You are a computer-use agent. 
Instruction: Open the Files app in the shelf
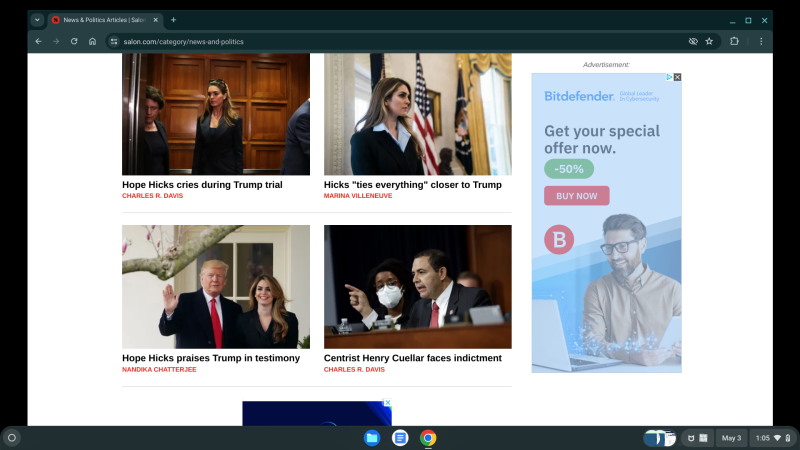click(372, 438)
